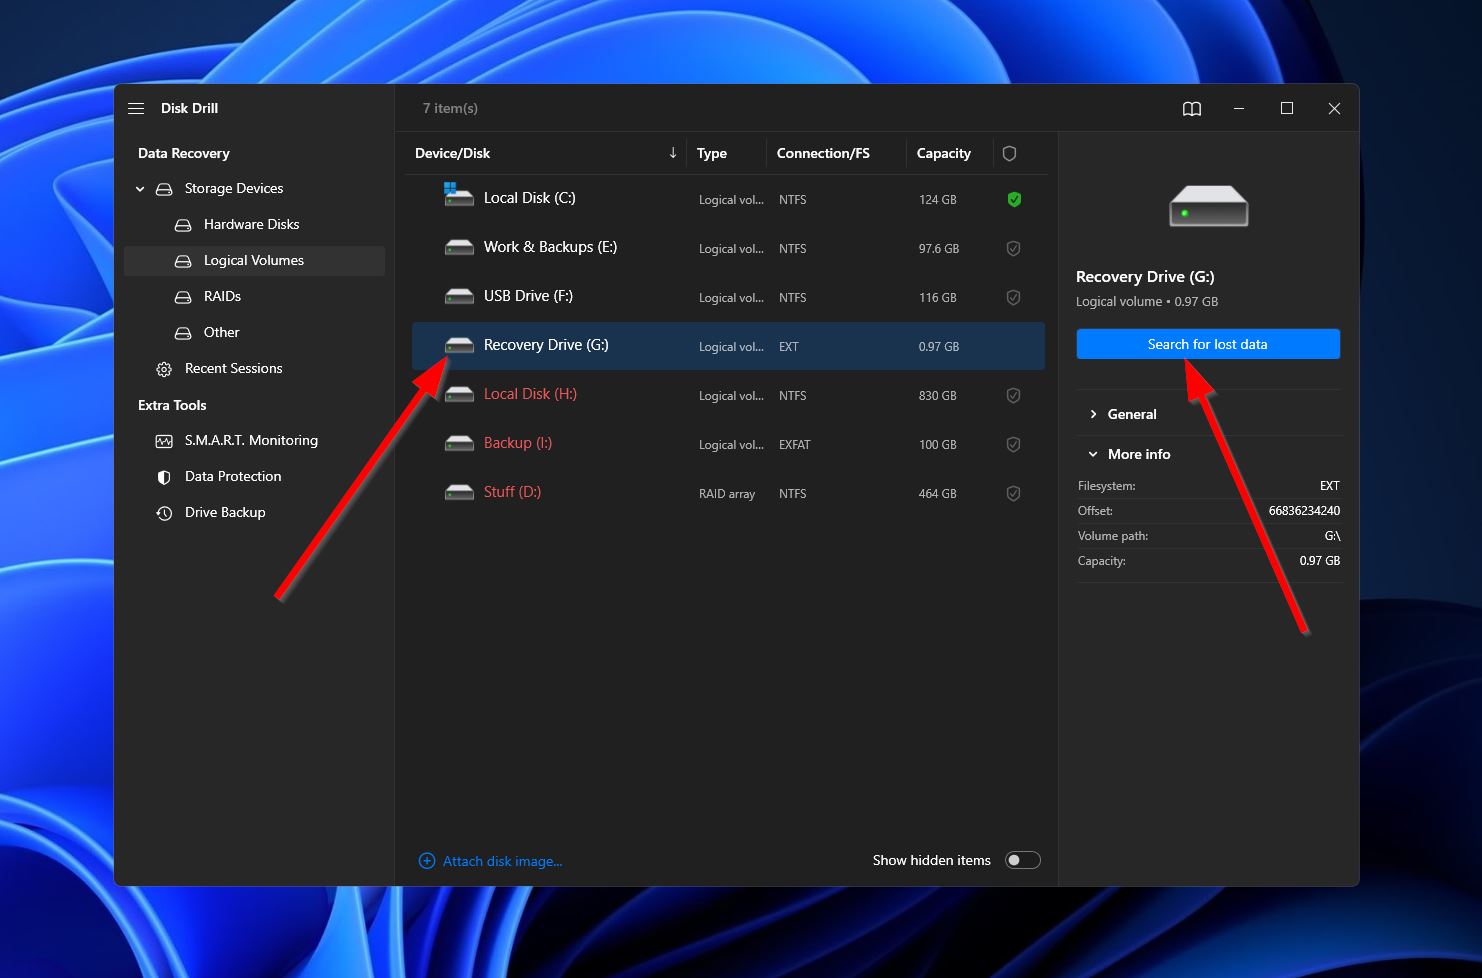
Task: Click the large drive image in details panel
Action: [1208, 207]
